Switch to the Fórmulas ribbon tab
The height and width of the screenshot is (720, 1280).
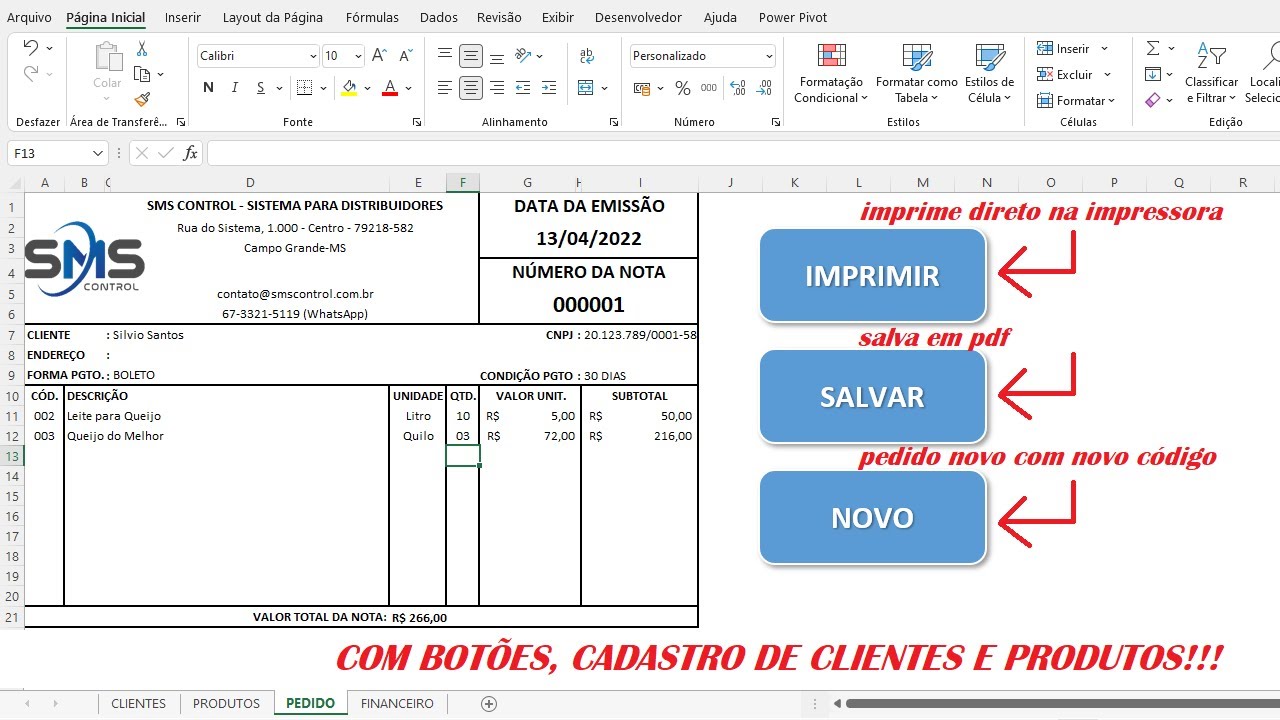pos(372,17)
